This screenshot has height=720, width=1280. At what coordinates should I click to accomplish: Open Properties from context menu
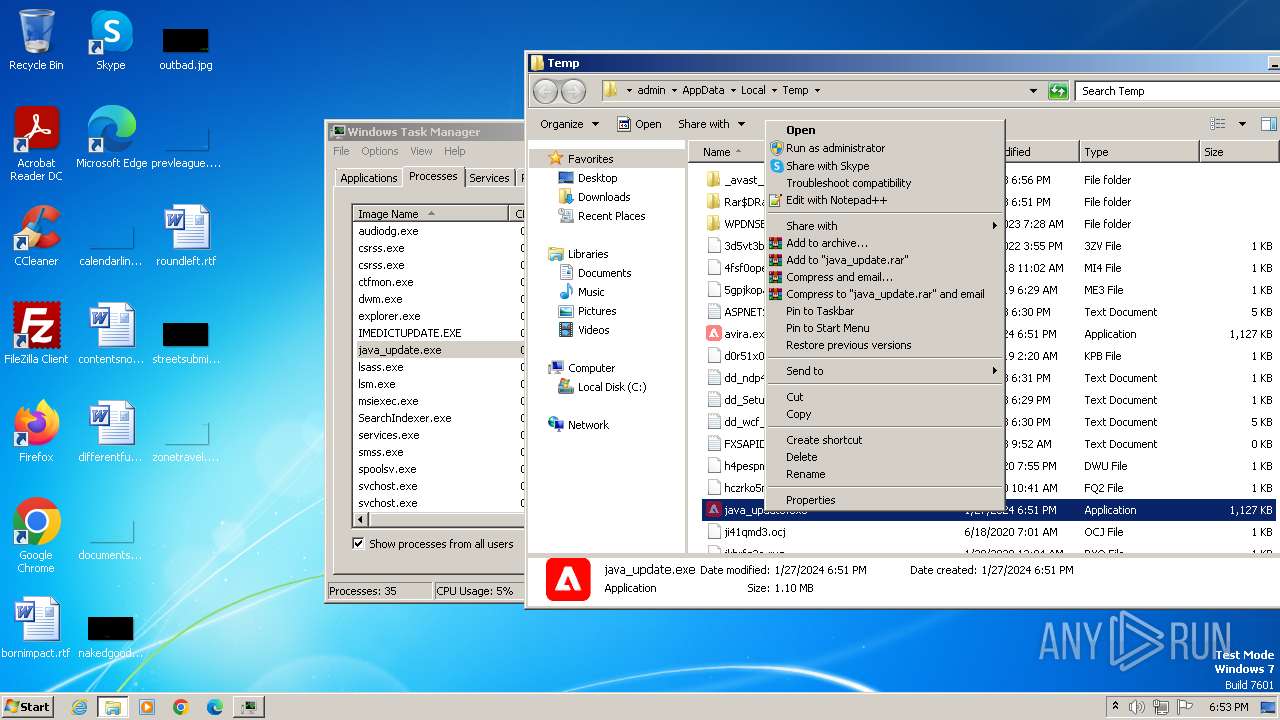[884, 500]
